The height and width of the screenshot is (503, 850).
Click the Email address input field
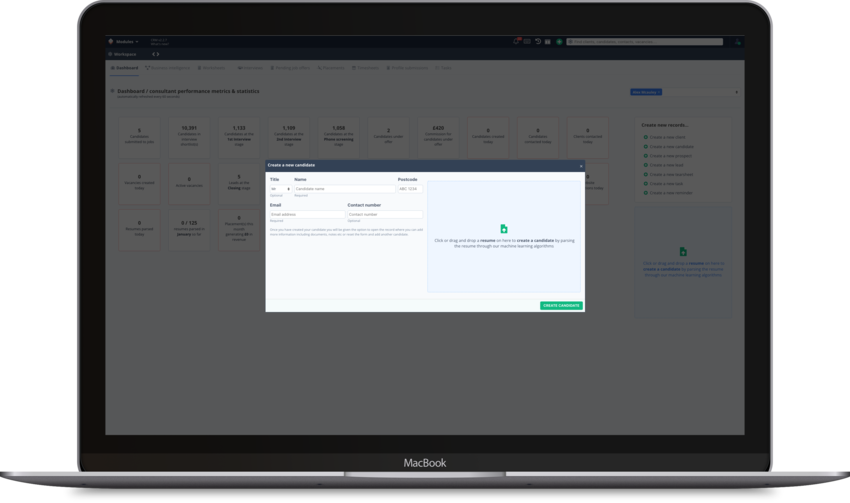pyautogui.click(x=307, y=214)
